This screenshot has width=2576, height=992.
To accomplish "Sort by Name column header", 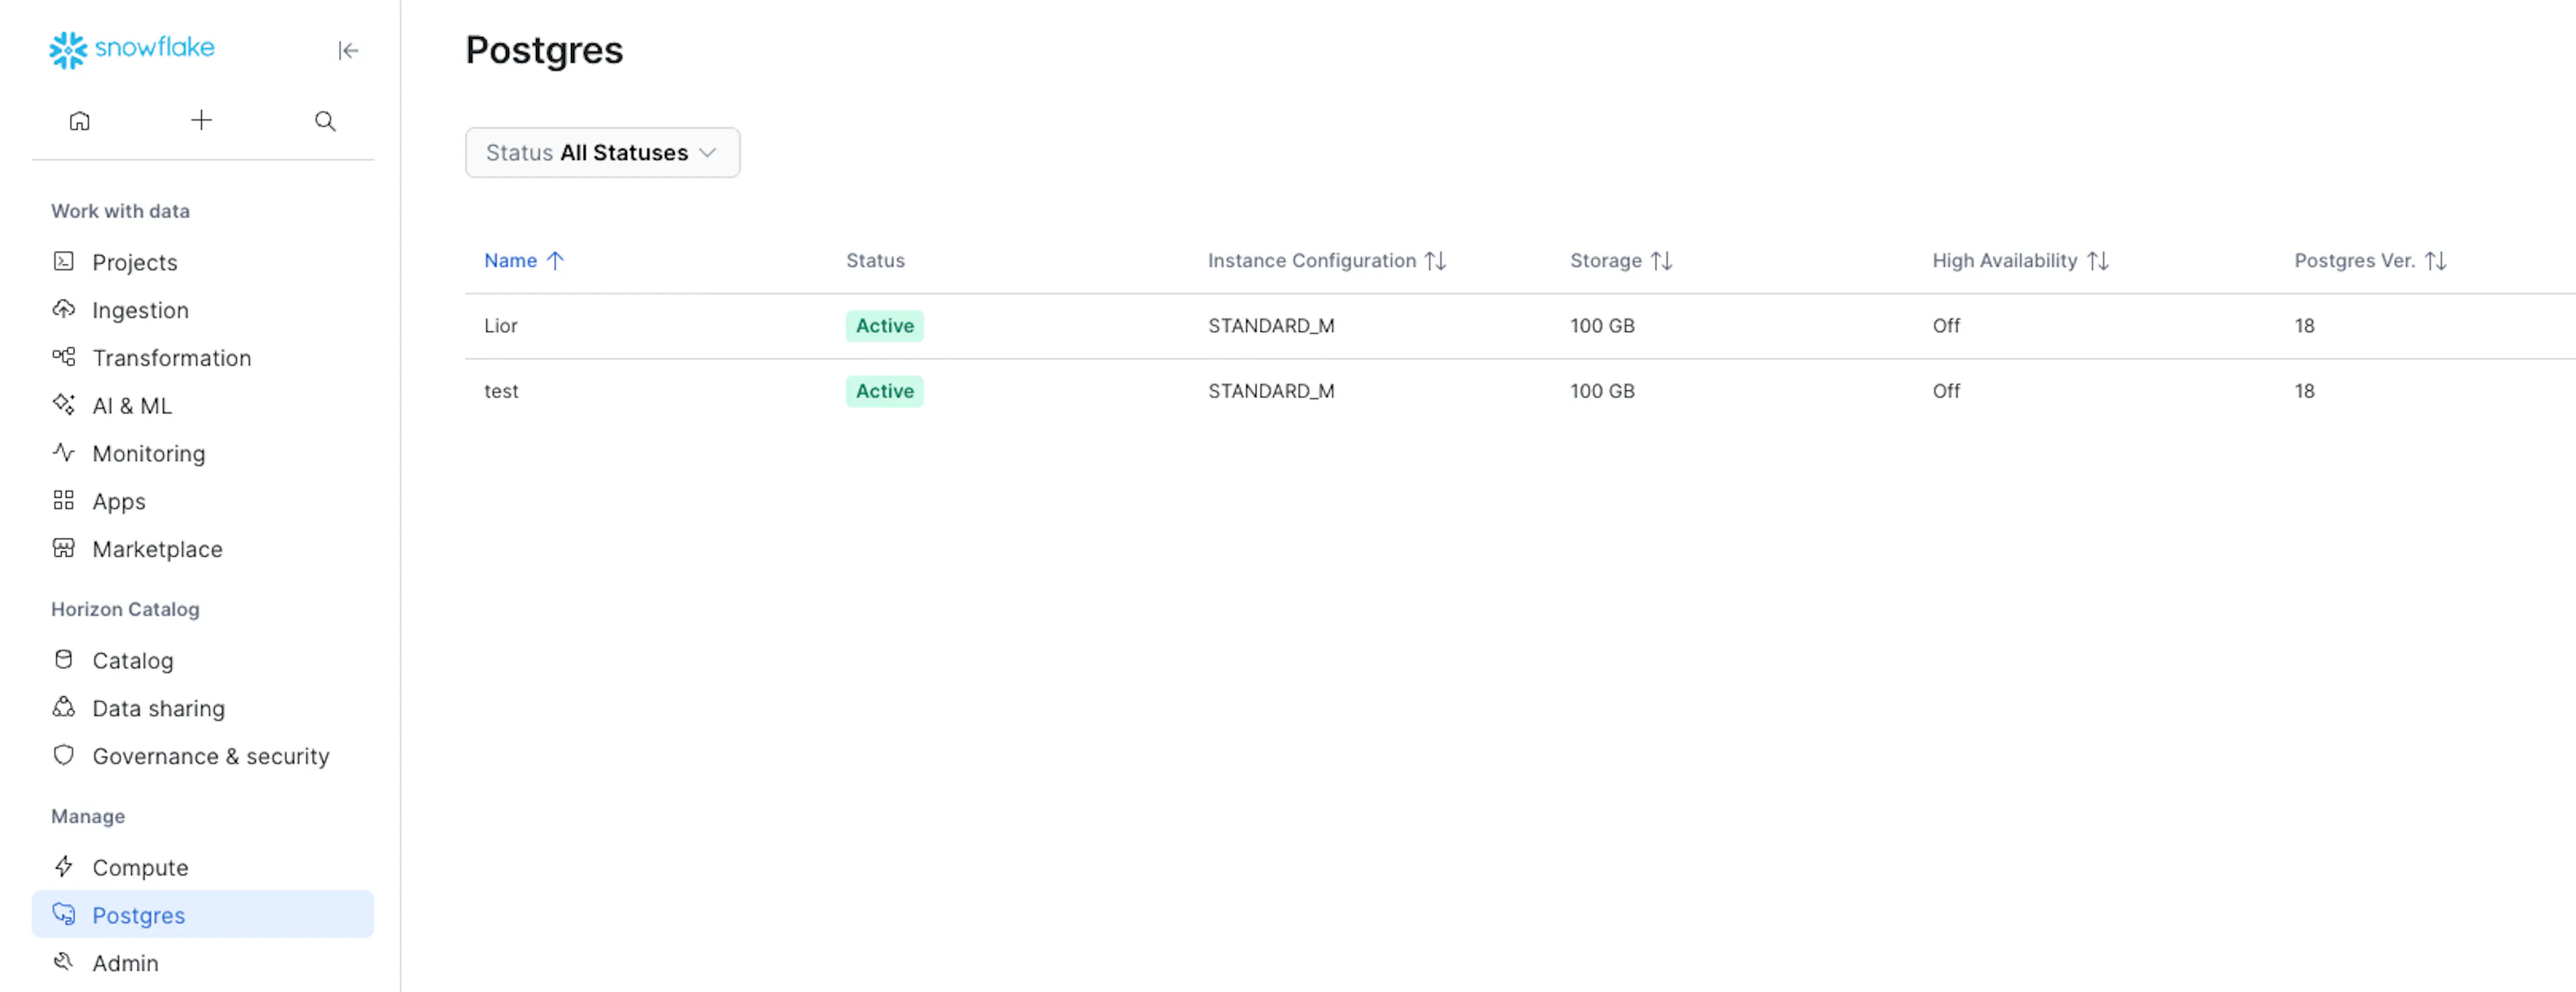I will [x=524, y=260].
